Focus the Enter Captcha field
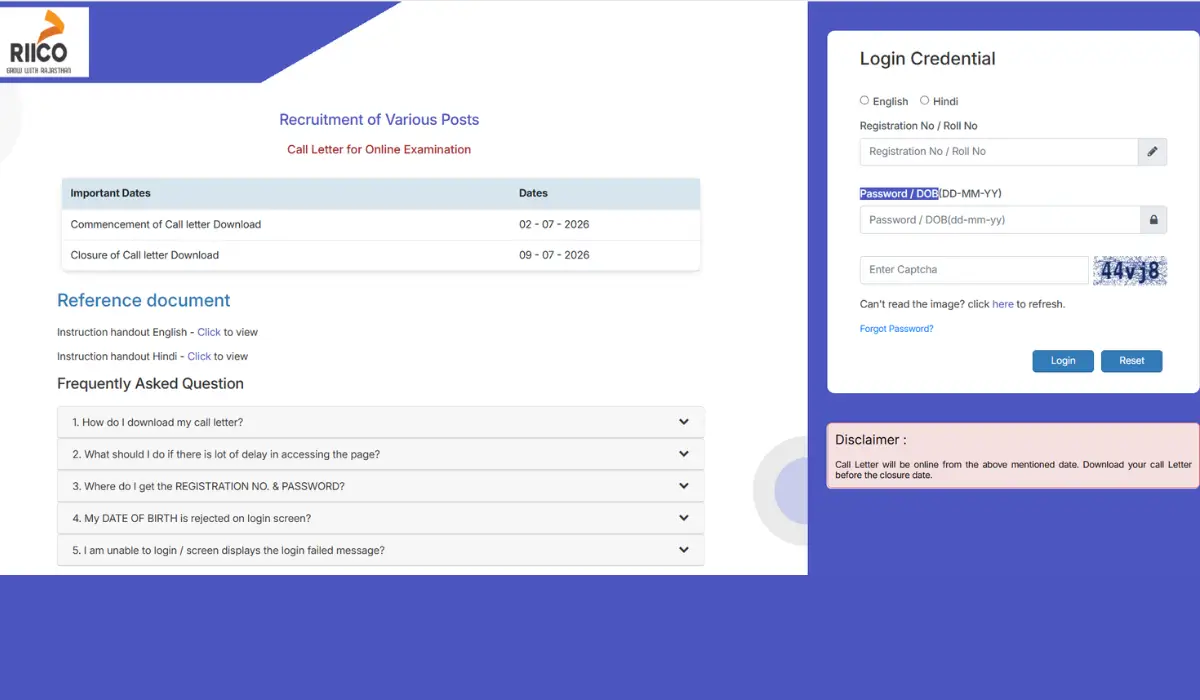The image size is (1200, 700). point(974,270)
